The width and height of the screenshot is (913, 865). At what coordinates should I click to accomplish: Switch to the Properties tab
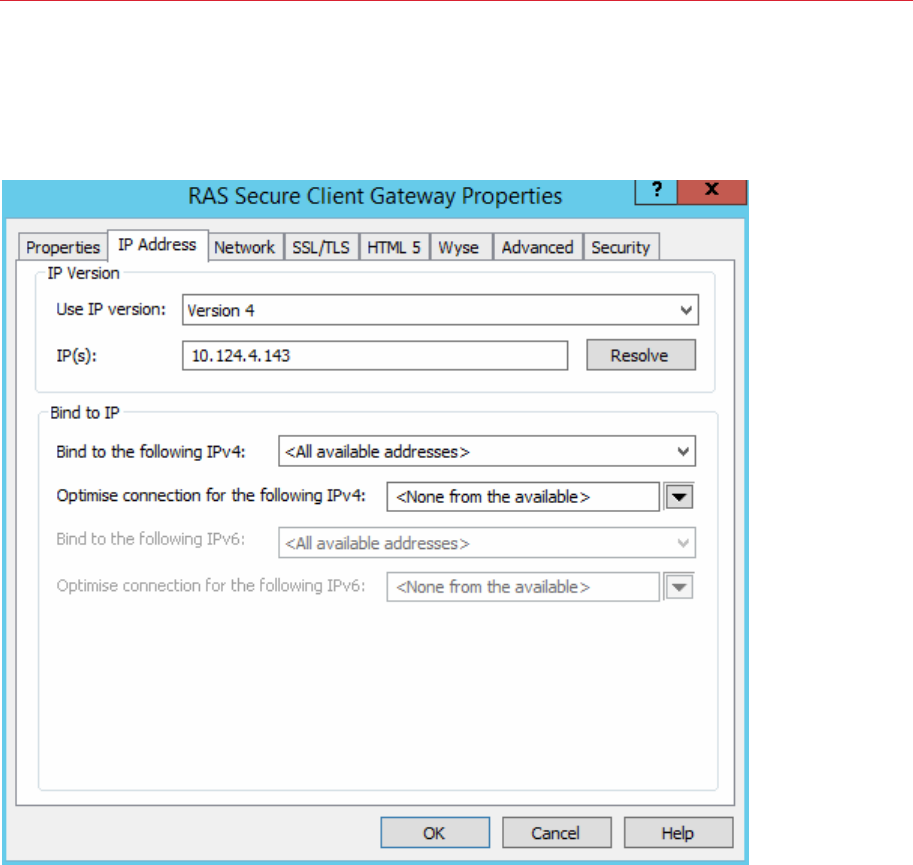coord(63,247)
